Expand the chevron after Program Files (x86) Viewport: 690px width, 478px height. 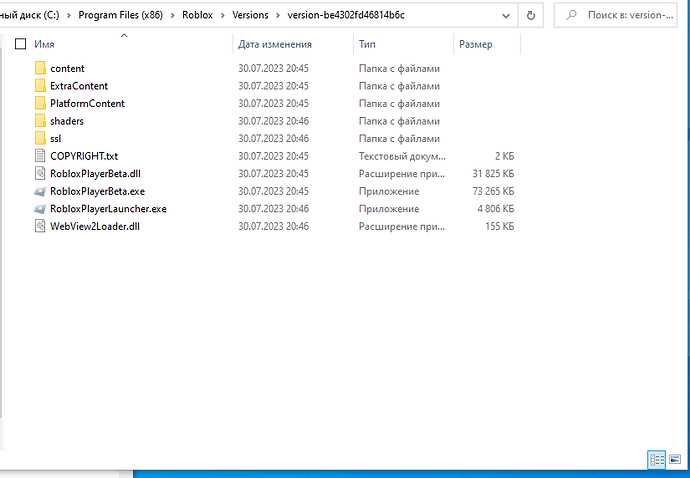point(172,15)
